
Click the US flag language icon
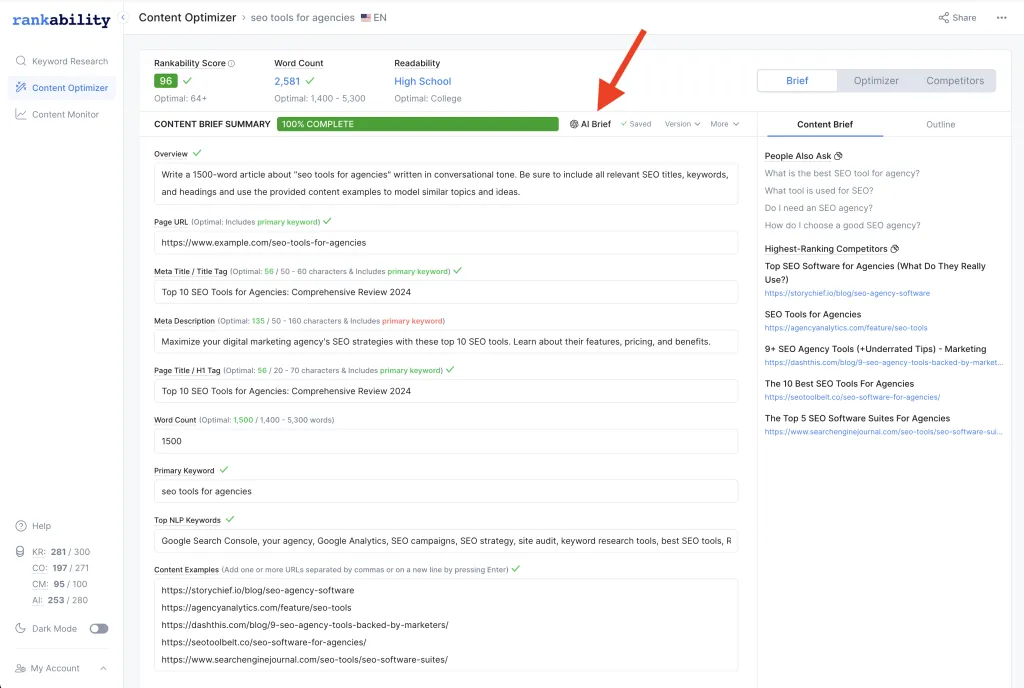coord(366,18)
